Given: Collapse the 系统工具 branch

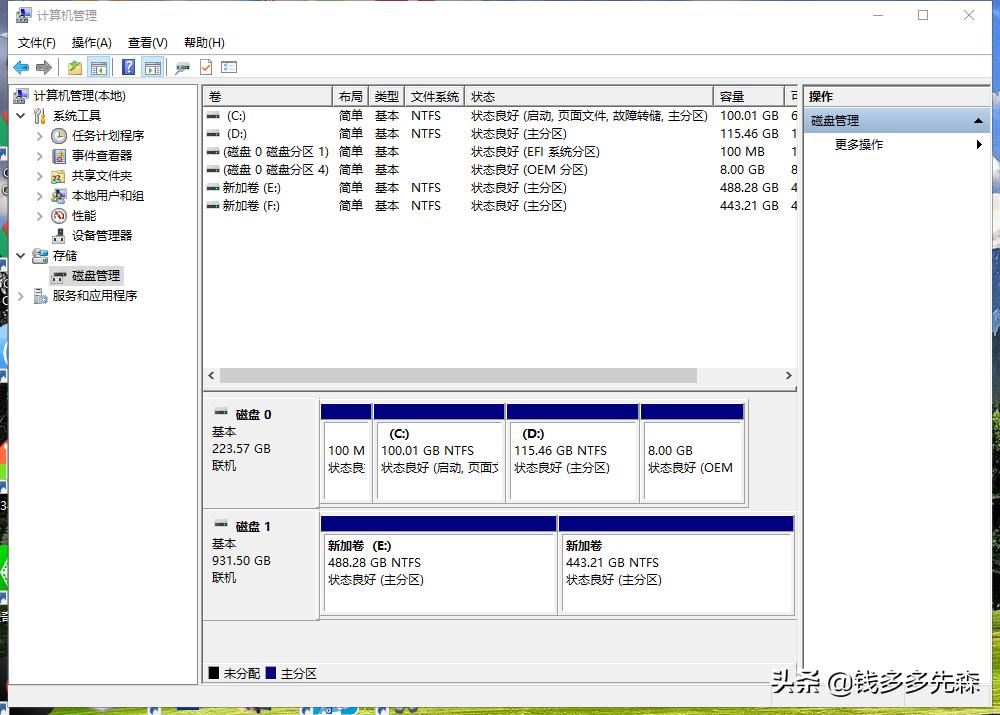Looking at the screenshot, I should 21,115.
